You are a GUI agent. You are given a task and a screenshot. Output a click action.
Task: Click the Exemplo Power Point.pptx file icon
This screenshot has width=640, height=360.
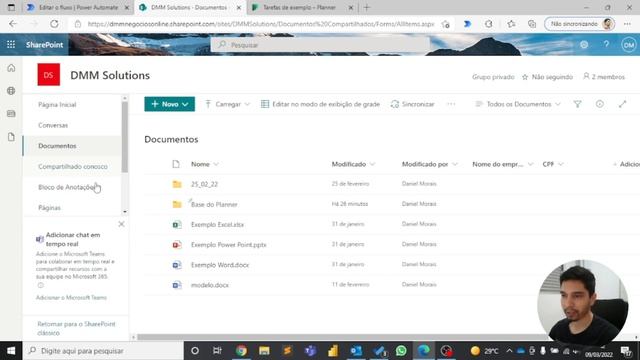pyautogui.click(x=177, y=244)
